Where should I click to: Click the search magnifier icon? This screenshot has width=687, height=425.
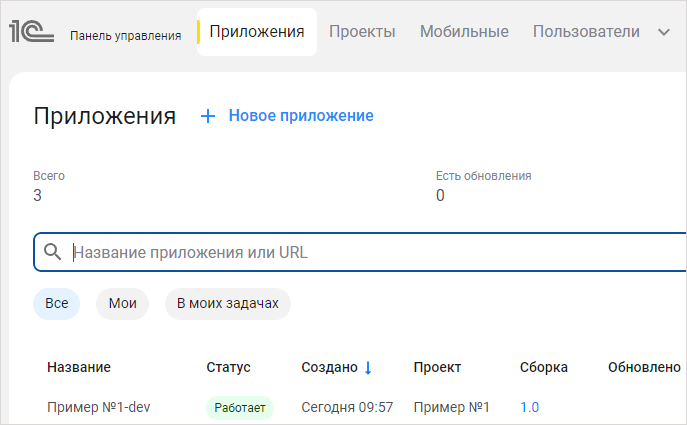coord(53,252)
